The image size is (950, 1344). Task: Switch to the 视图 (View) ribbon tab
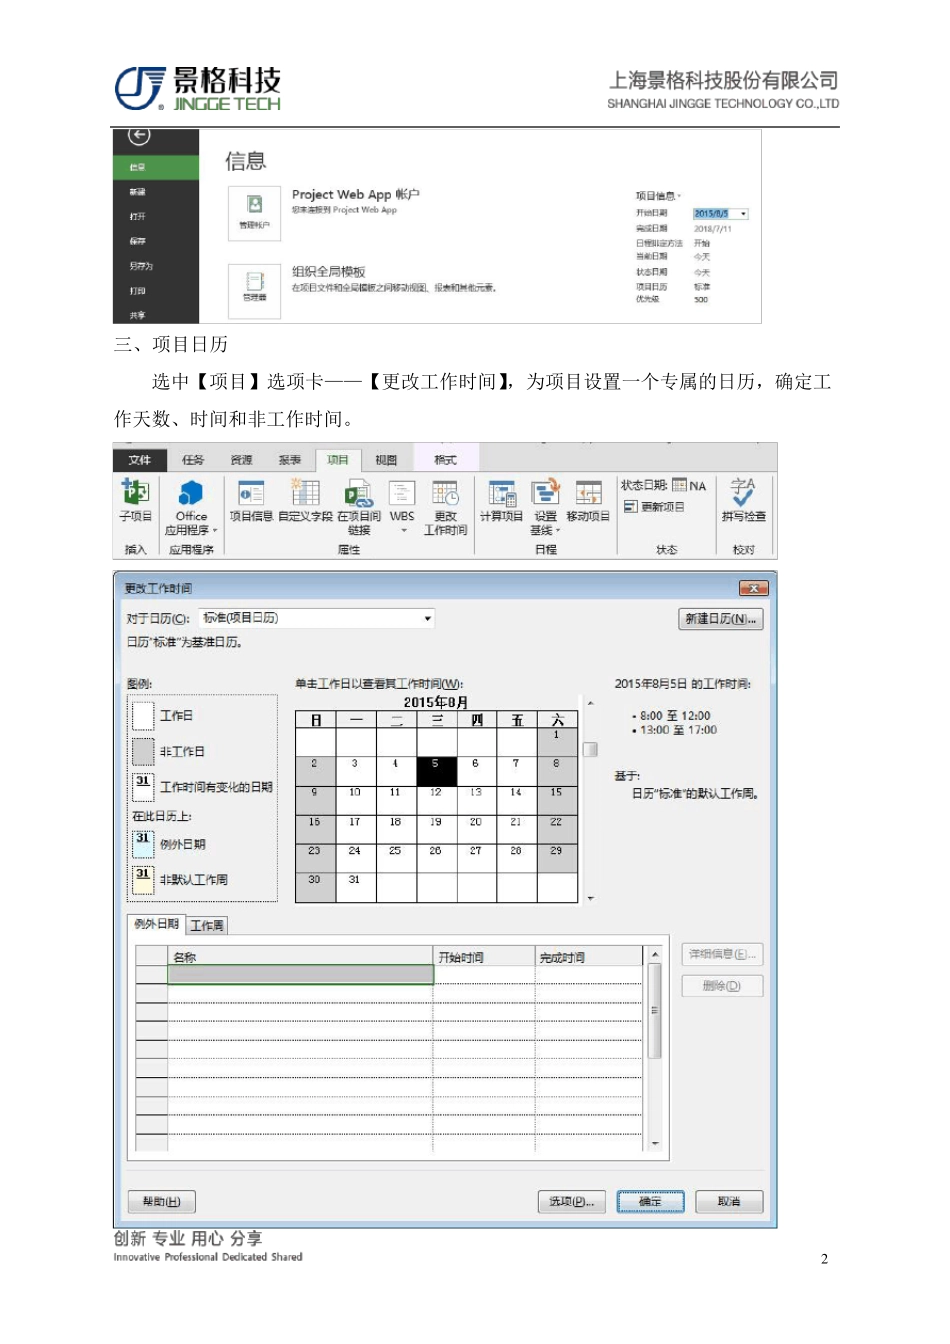click(x=386, y=460)
